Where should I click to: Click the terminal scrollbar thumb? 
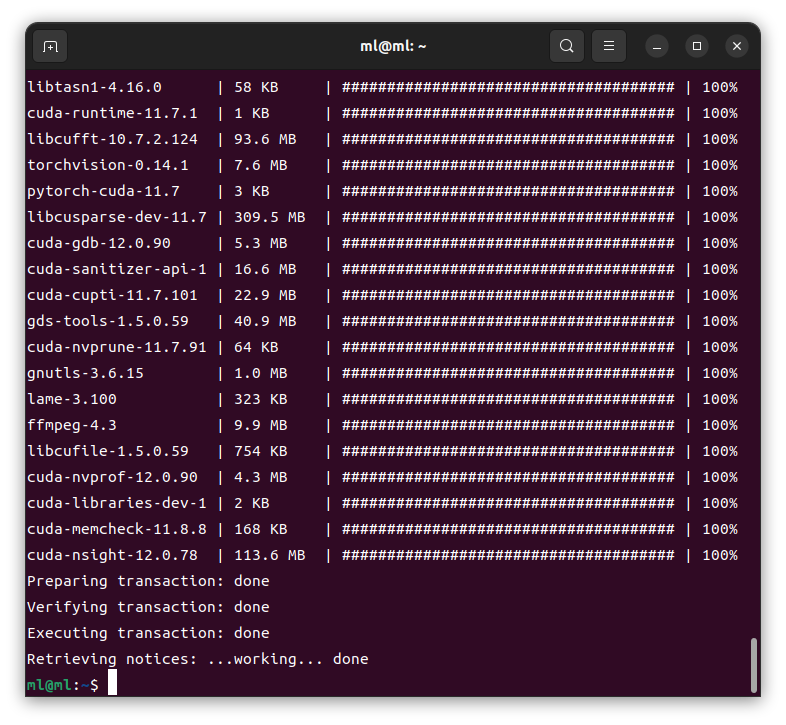click(753, 665)
